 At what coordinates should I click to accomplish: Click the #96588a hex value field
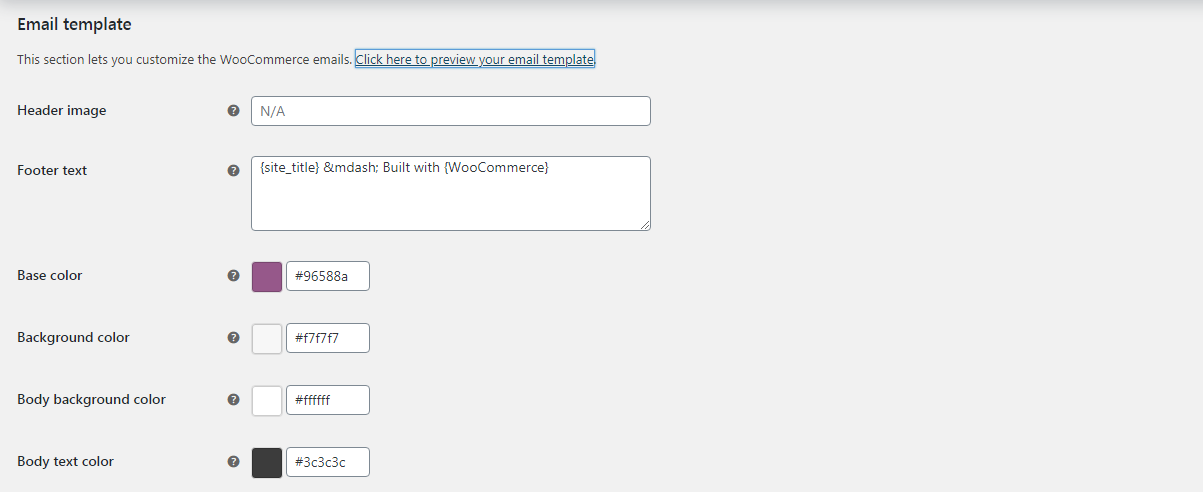point(328,277)
